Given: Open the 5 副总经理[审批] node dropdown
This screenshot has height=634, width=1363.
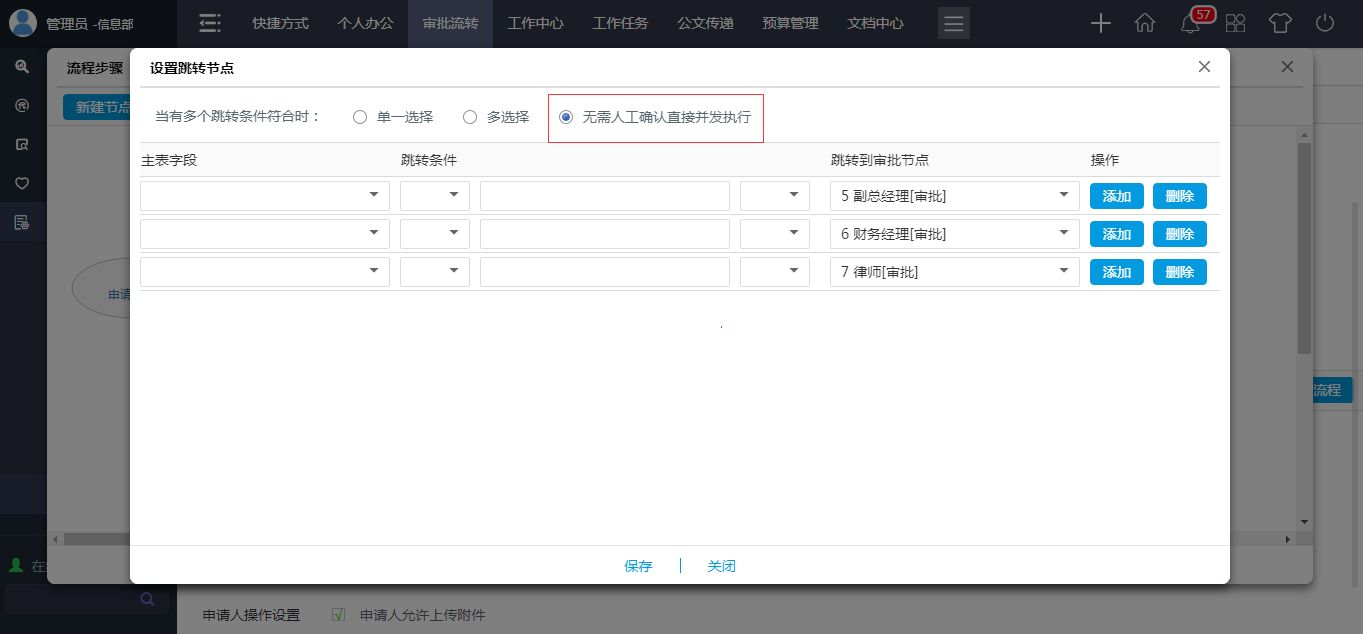Looking at the screenshot, I should click(954, 196).
